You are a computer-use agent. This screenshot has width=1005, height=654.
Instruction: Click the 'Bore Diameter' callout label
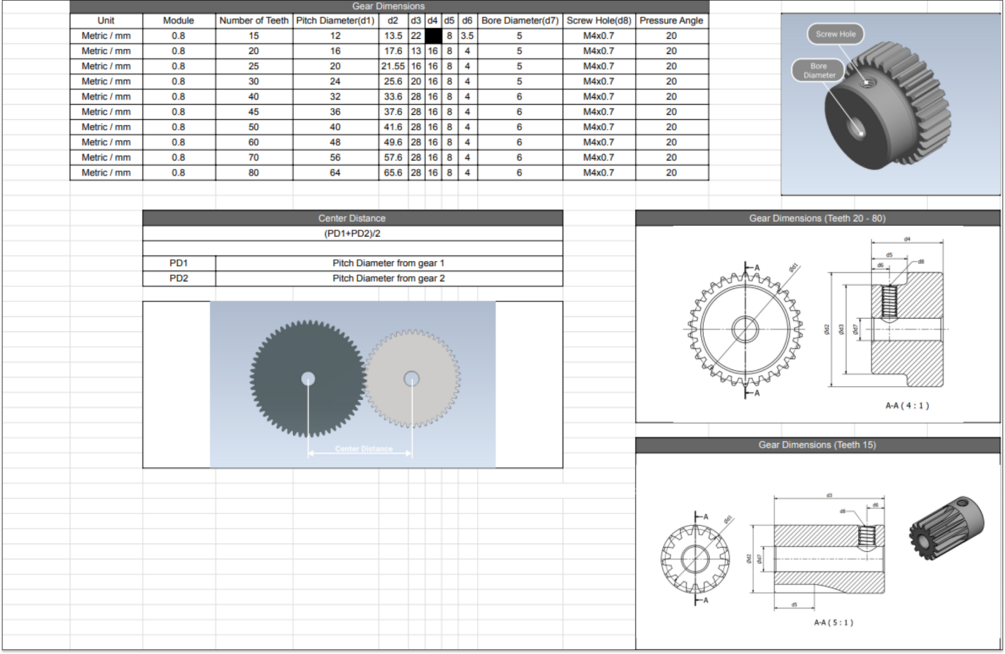point(818,71)
